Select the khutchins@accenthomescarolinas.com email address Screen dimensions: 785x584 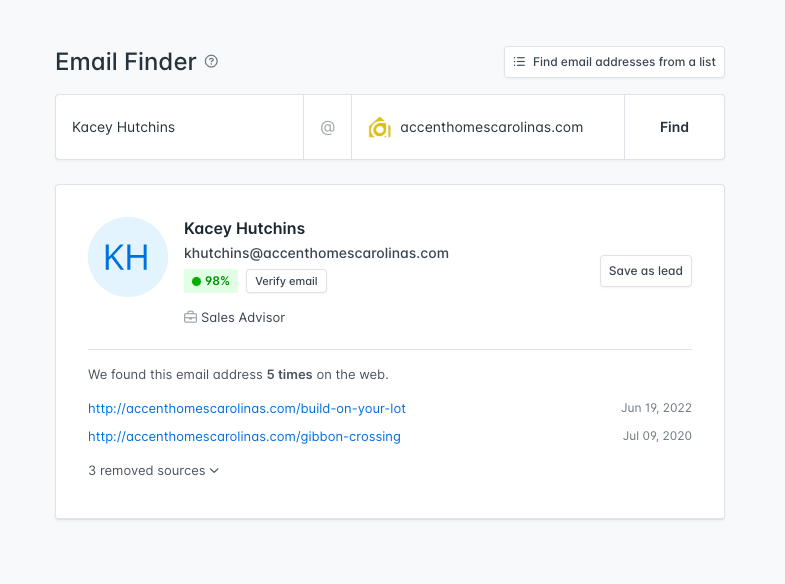316,253
